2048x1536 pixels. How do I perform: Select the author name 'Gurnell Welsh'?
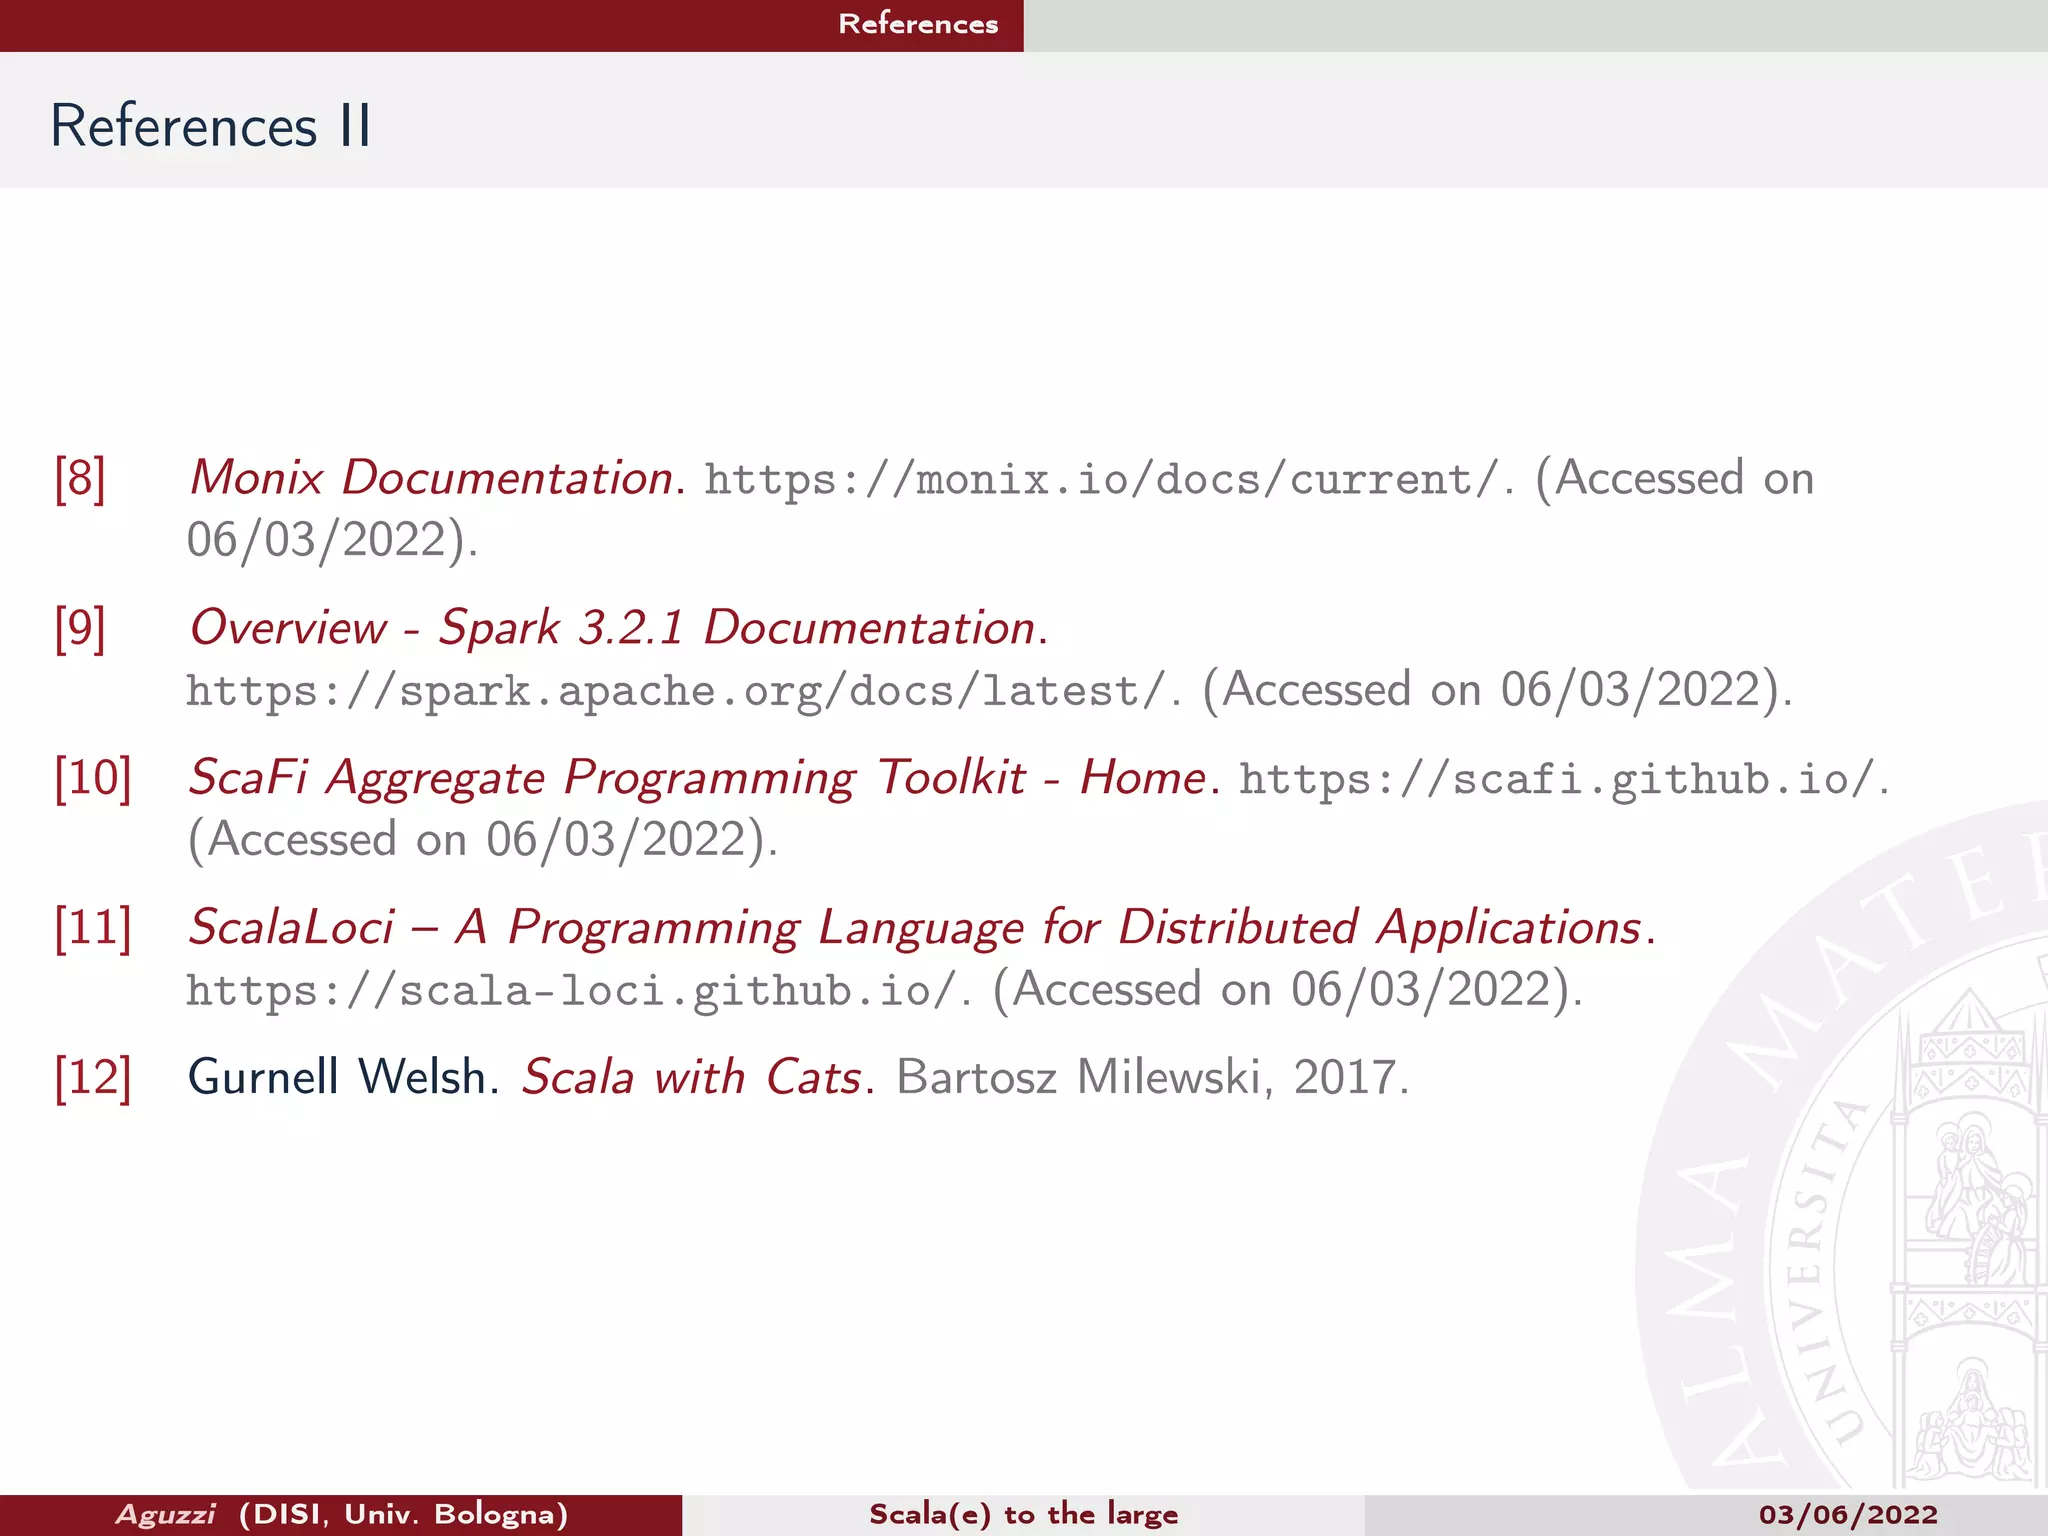click(337, 1078)
